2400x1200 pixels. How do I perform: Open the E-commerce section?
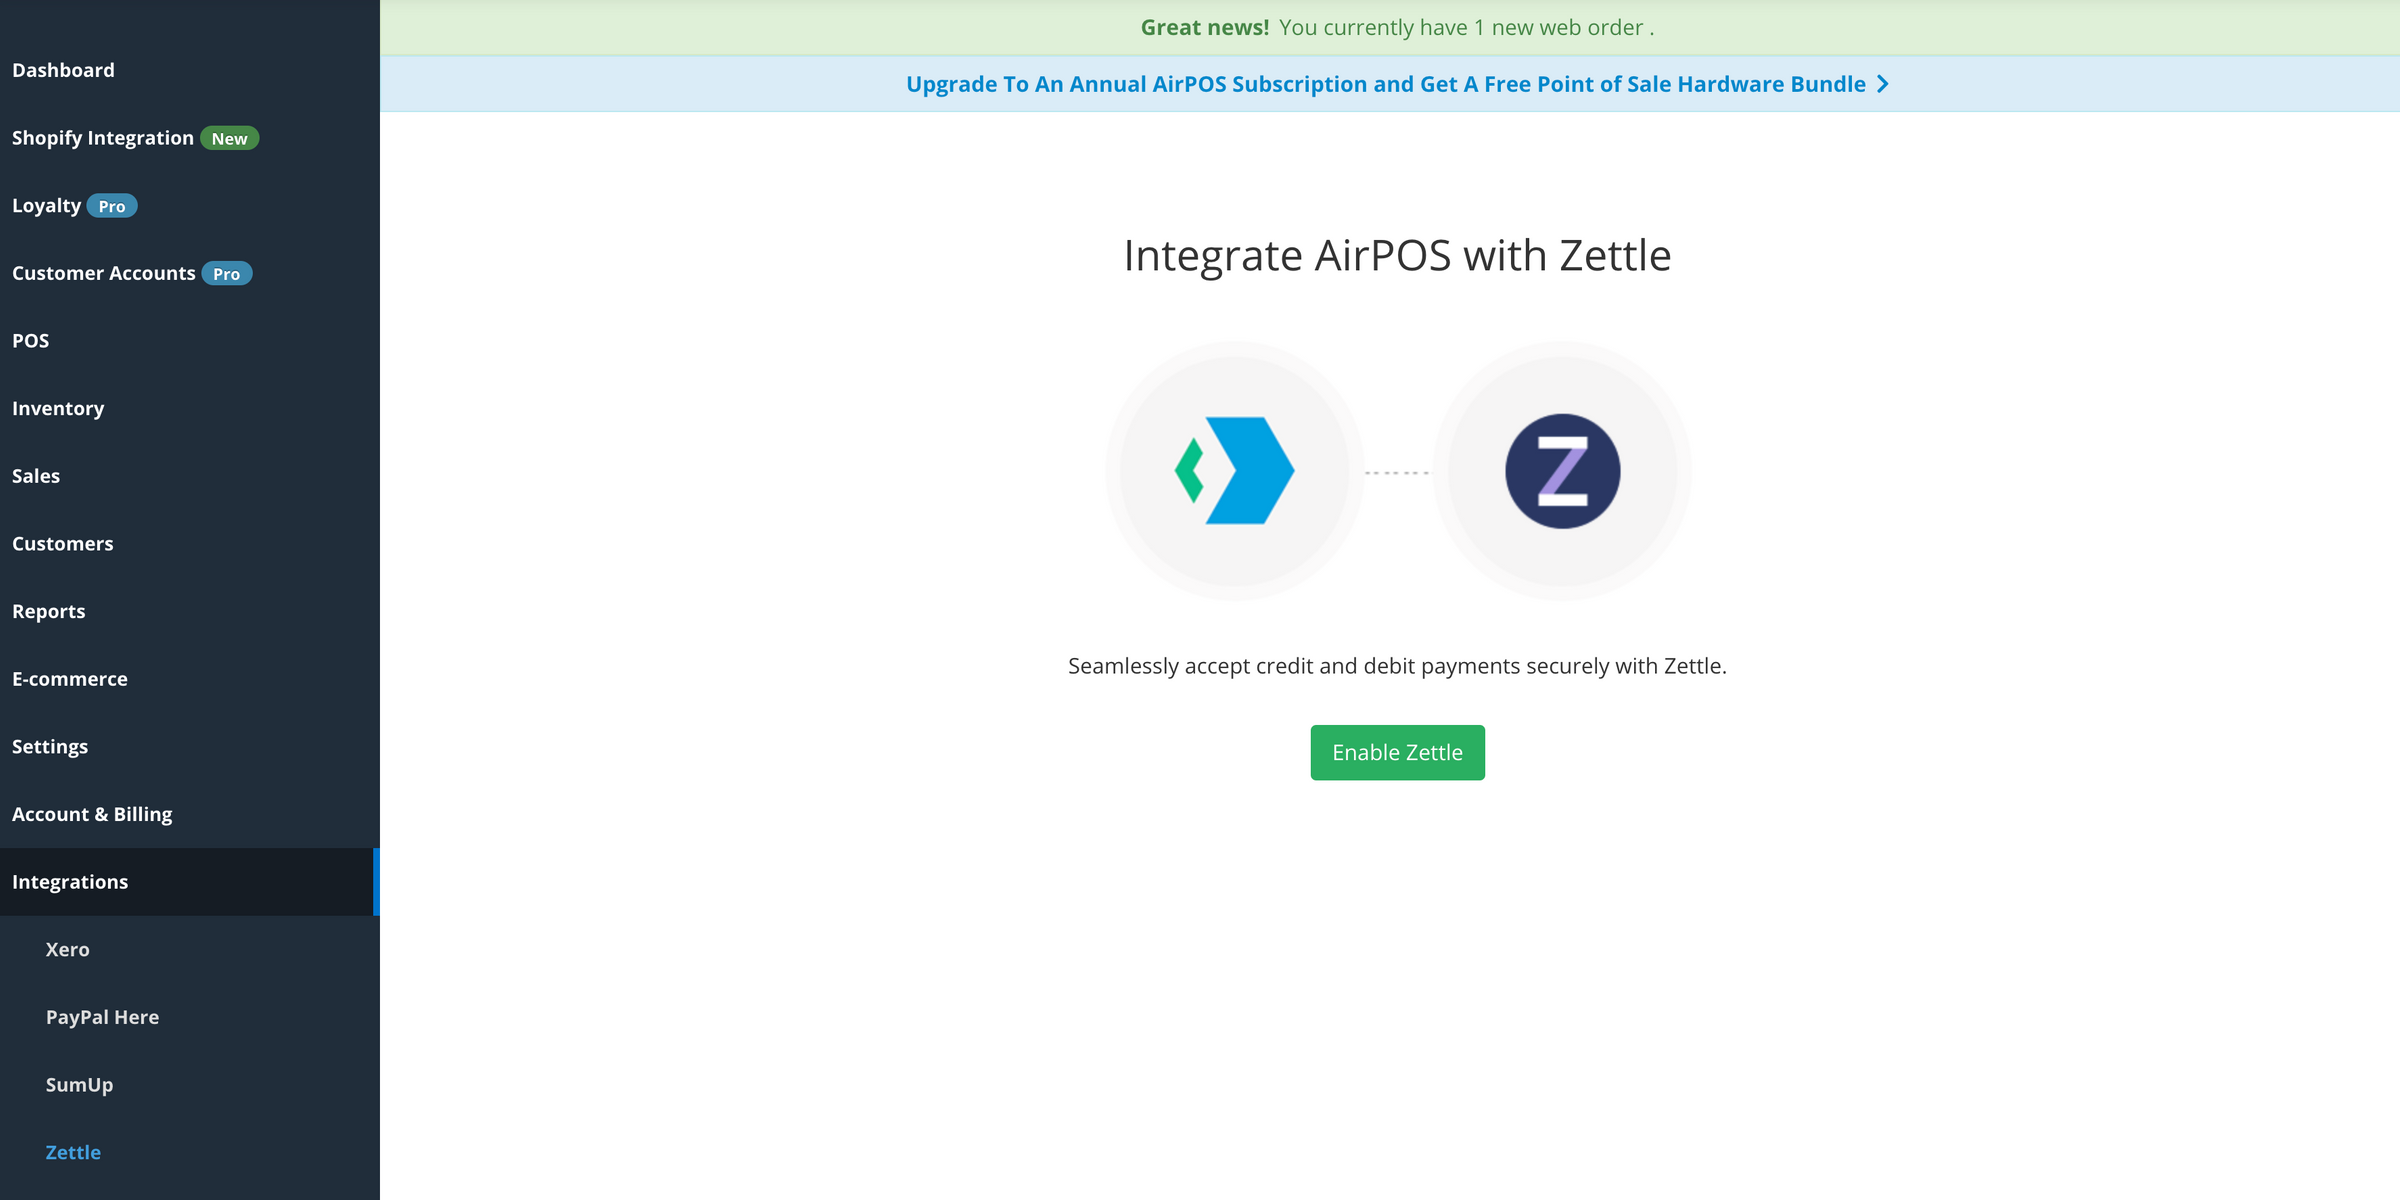pos(70,678)
